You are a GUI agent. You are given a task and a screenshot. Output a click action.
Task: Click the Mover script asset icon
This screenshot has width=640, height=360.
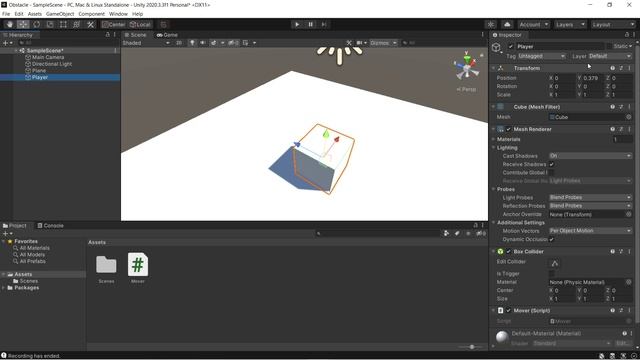[138, 265]
